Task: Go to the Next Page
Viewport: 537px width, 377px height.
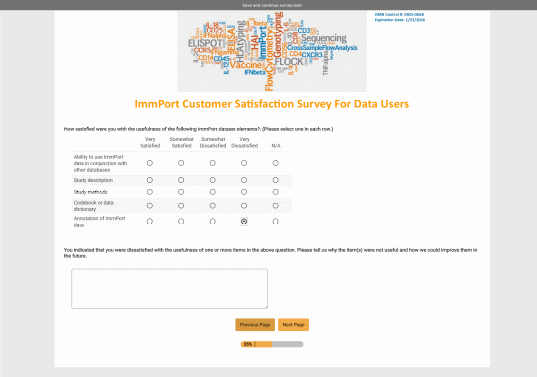Action: pyautogui.click(x=294, y=325)
